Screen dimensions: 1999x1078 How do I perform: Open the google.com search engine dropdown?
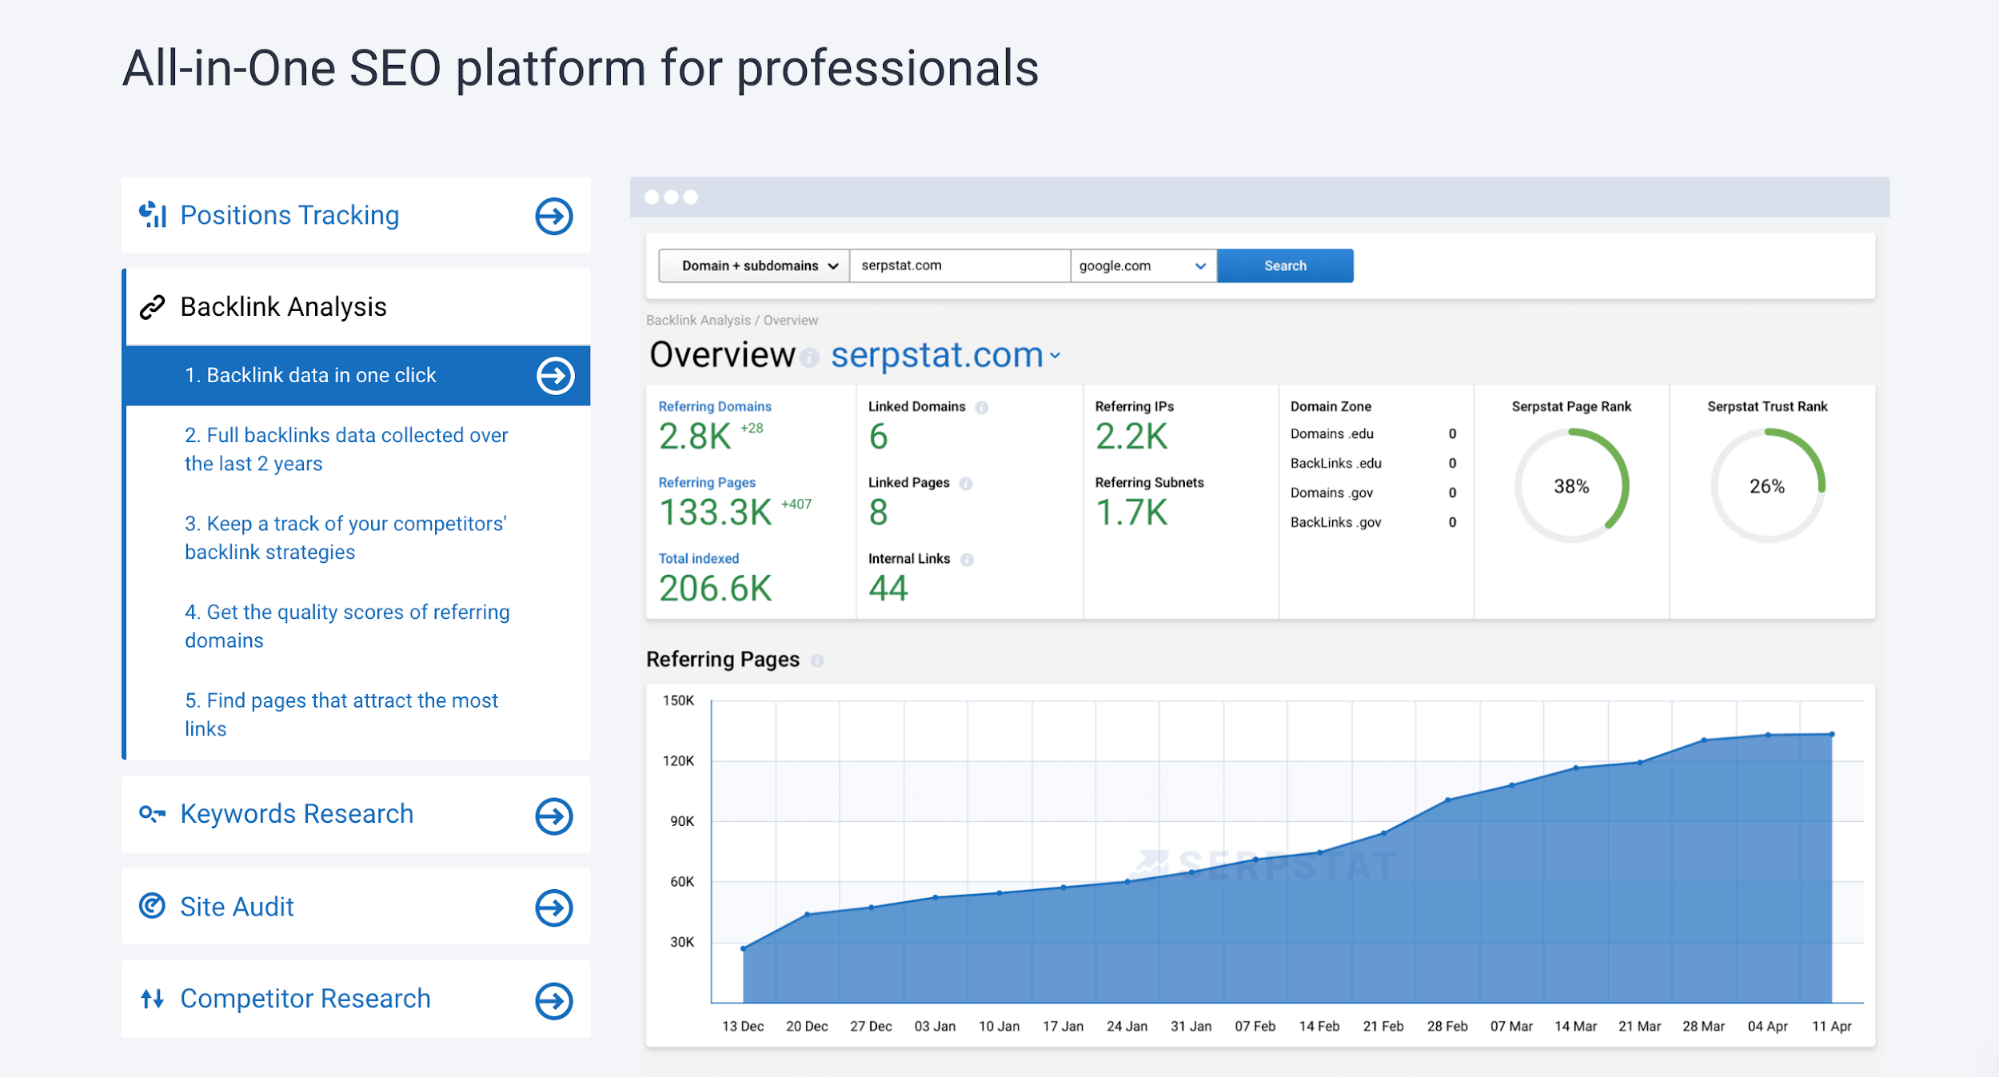[x=1143, y=266]
